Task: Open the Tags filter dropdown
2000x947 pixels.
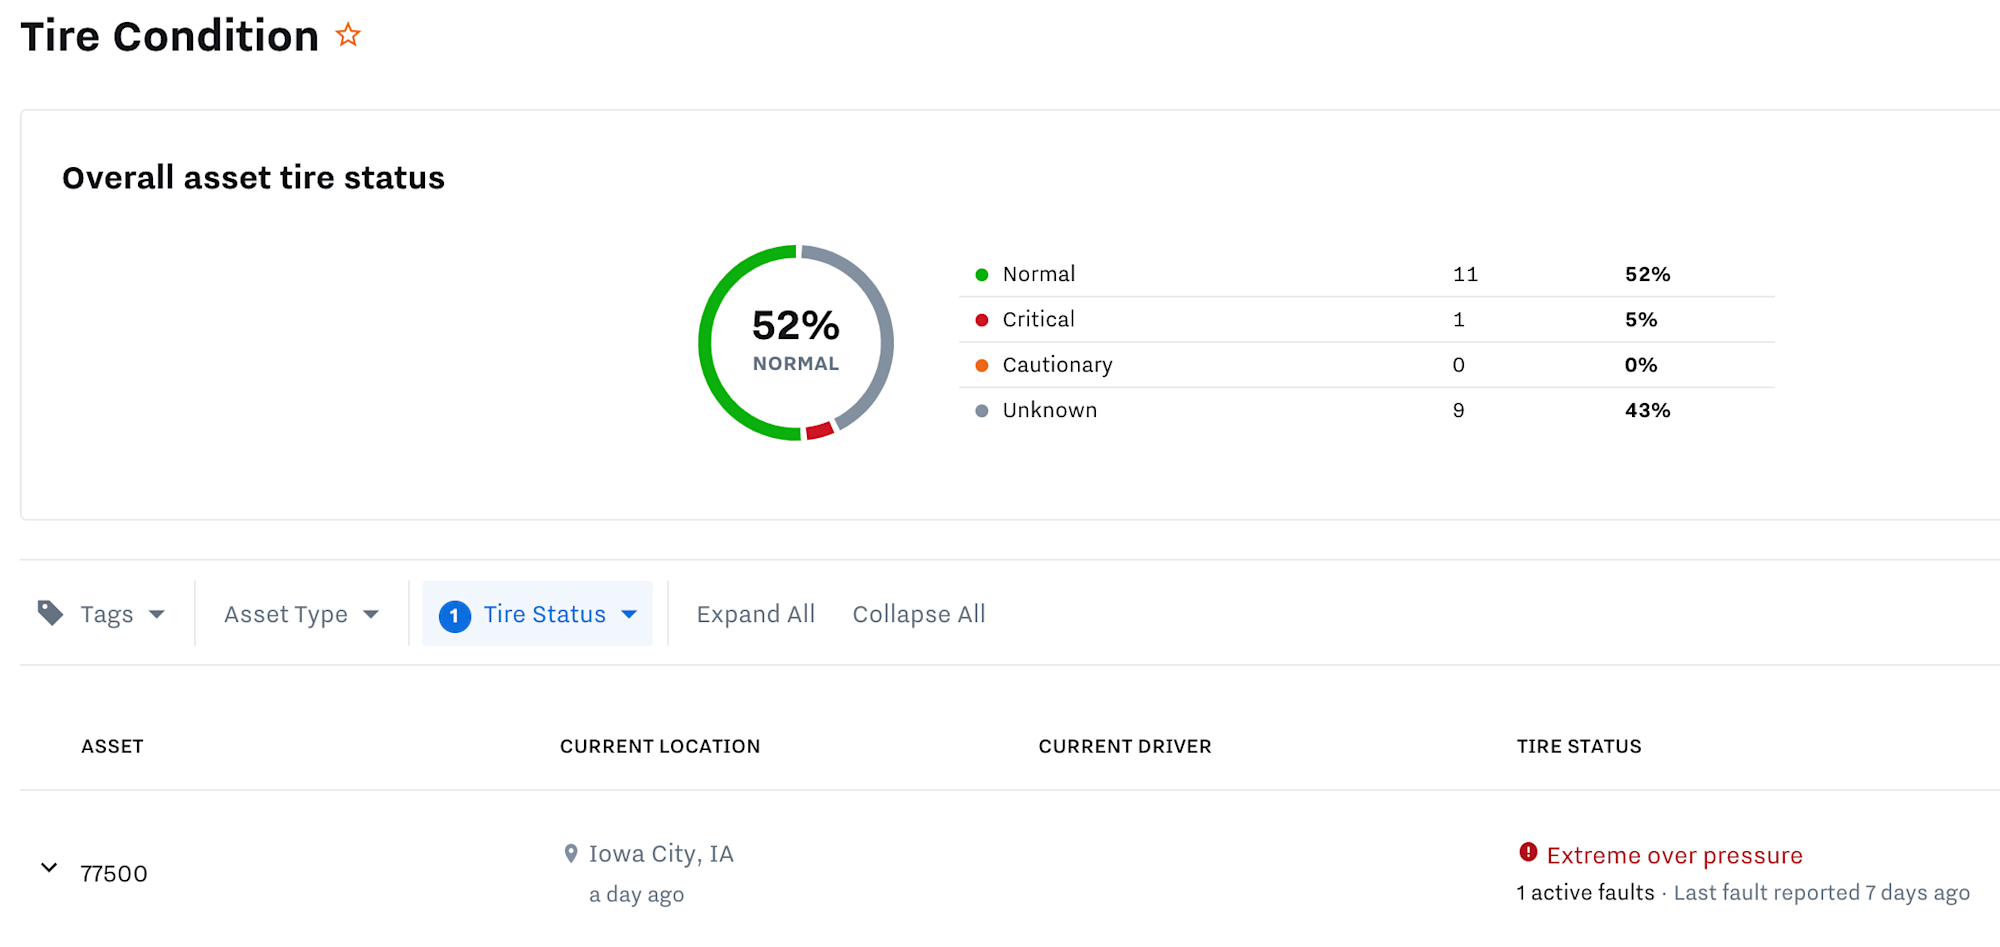Action: (101, 614)
